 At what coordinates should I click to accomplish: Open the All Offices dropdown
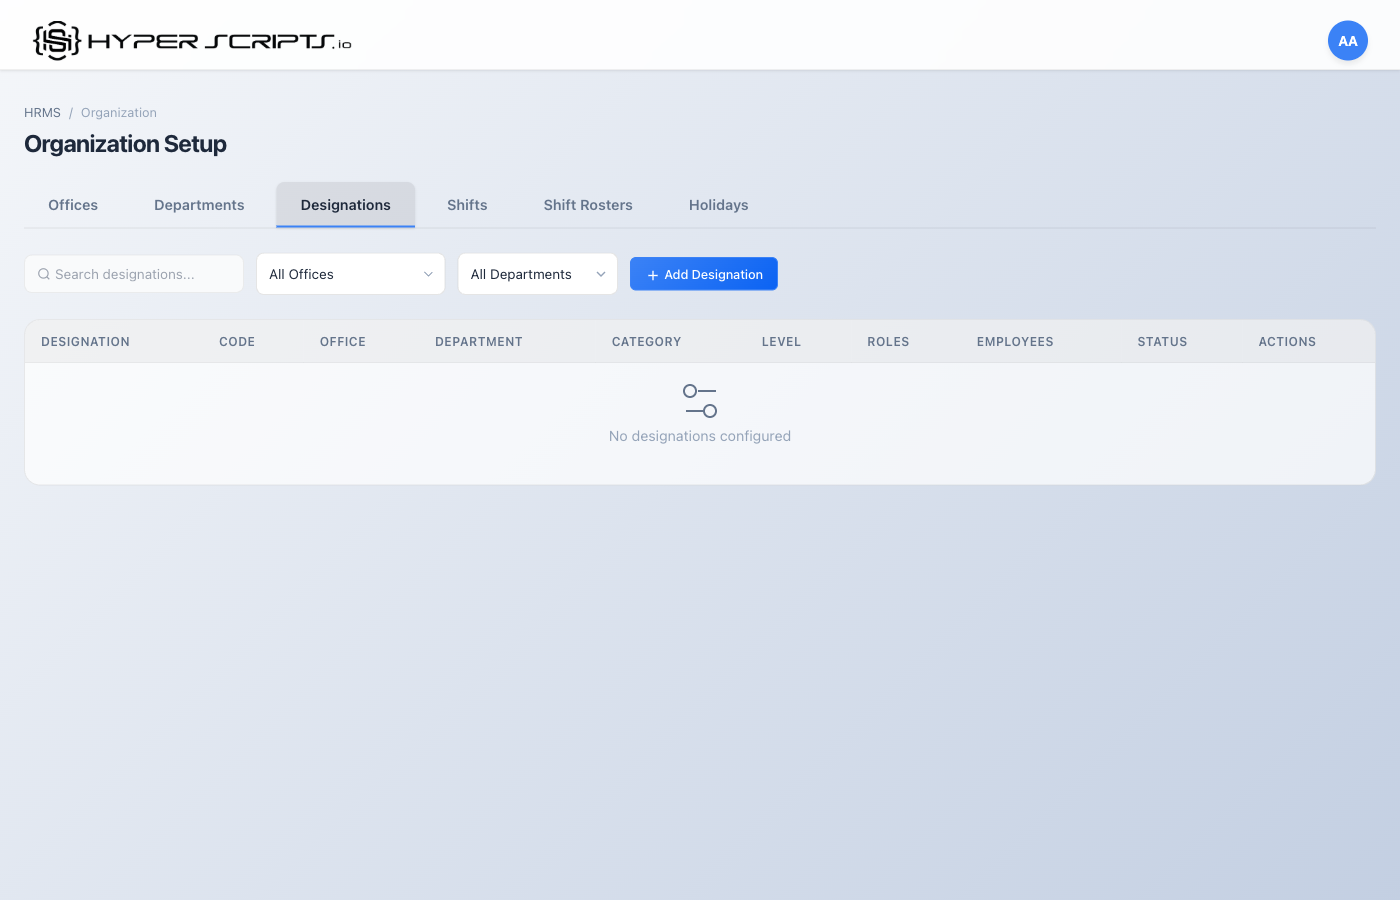click(350, 273)
